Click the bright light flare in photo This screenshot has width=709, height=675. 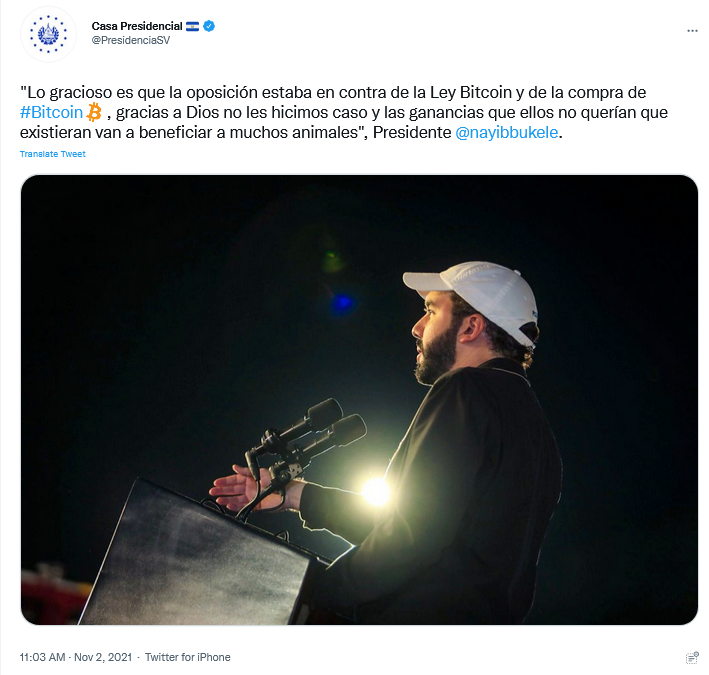click(376, 491)
